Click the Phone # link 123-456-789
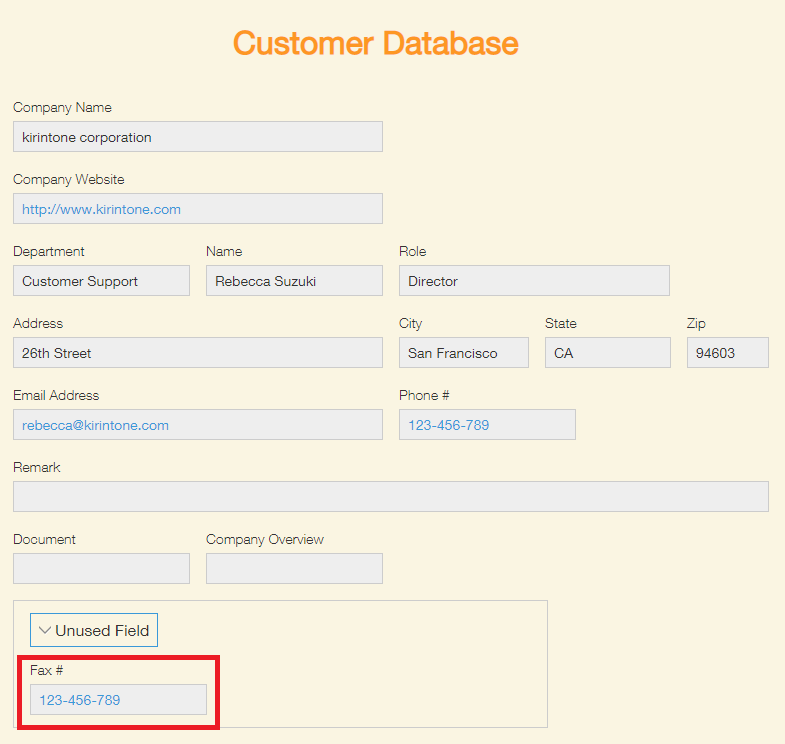Screen dimensions: 785x744 click(448, 425)
